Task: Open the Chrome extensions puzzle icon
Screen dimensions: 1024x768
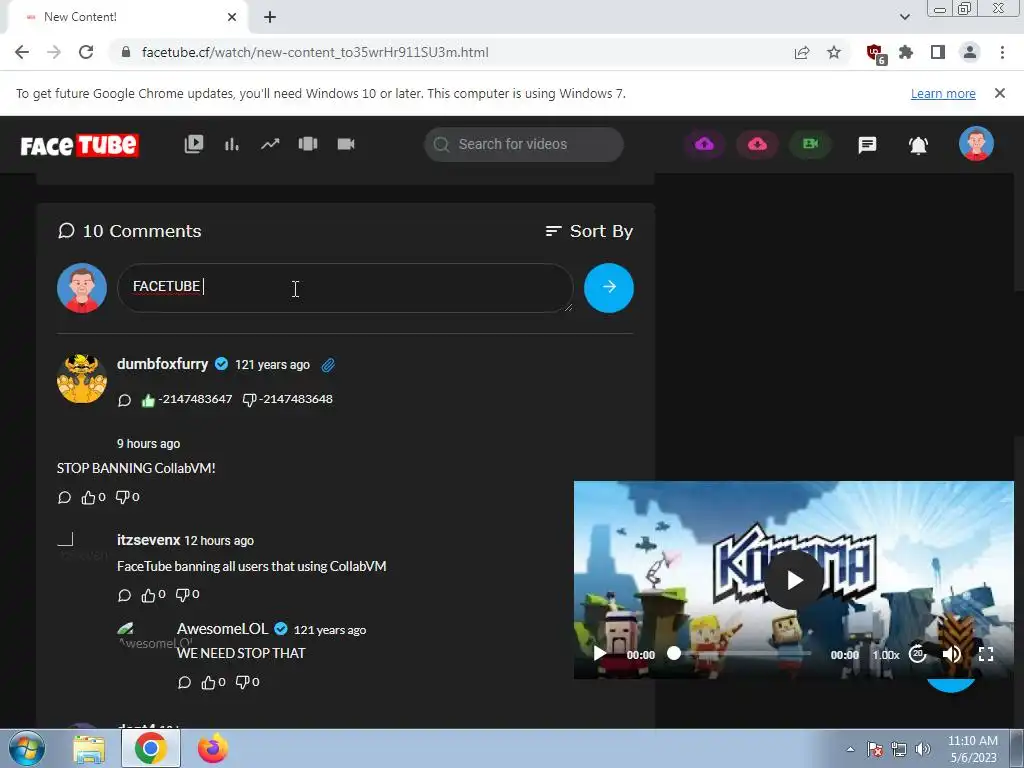Action: click(x=906, y=52)
